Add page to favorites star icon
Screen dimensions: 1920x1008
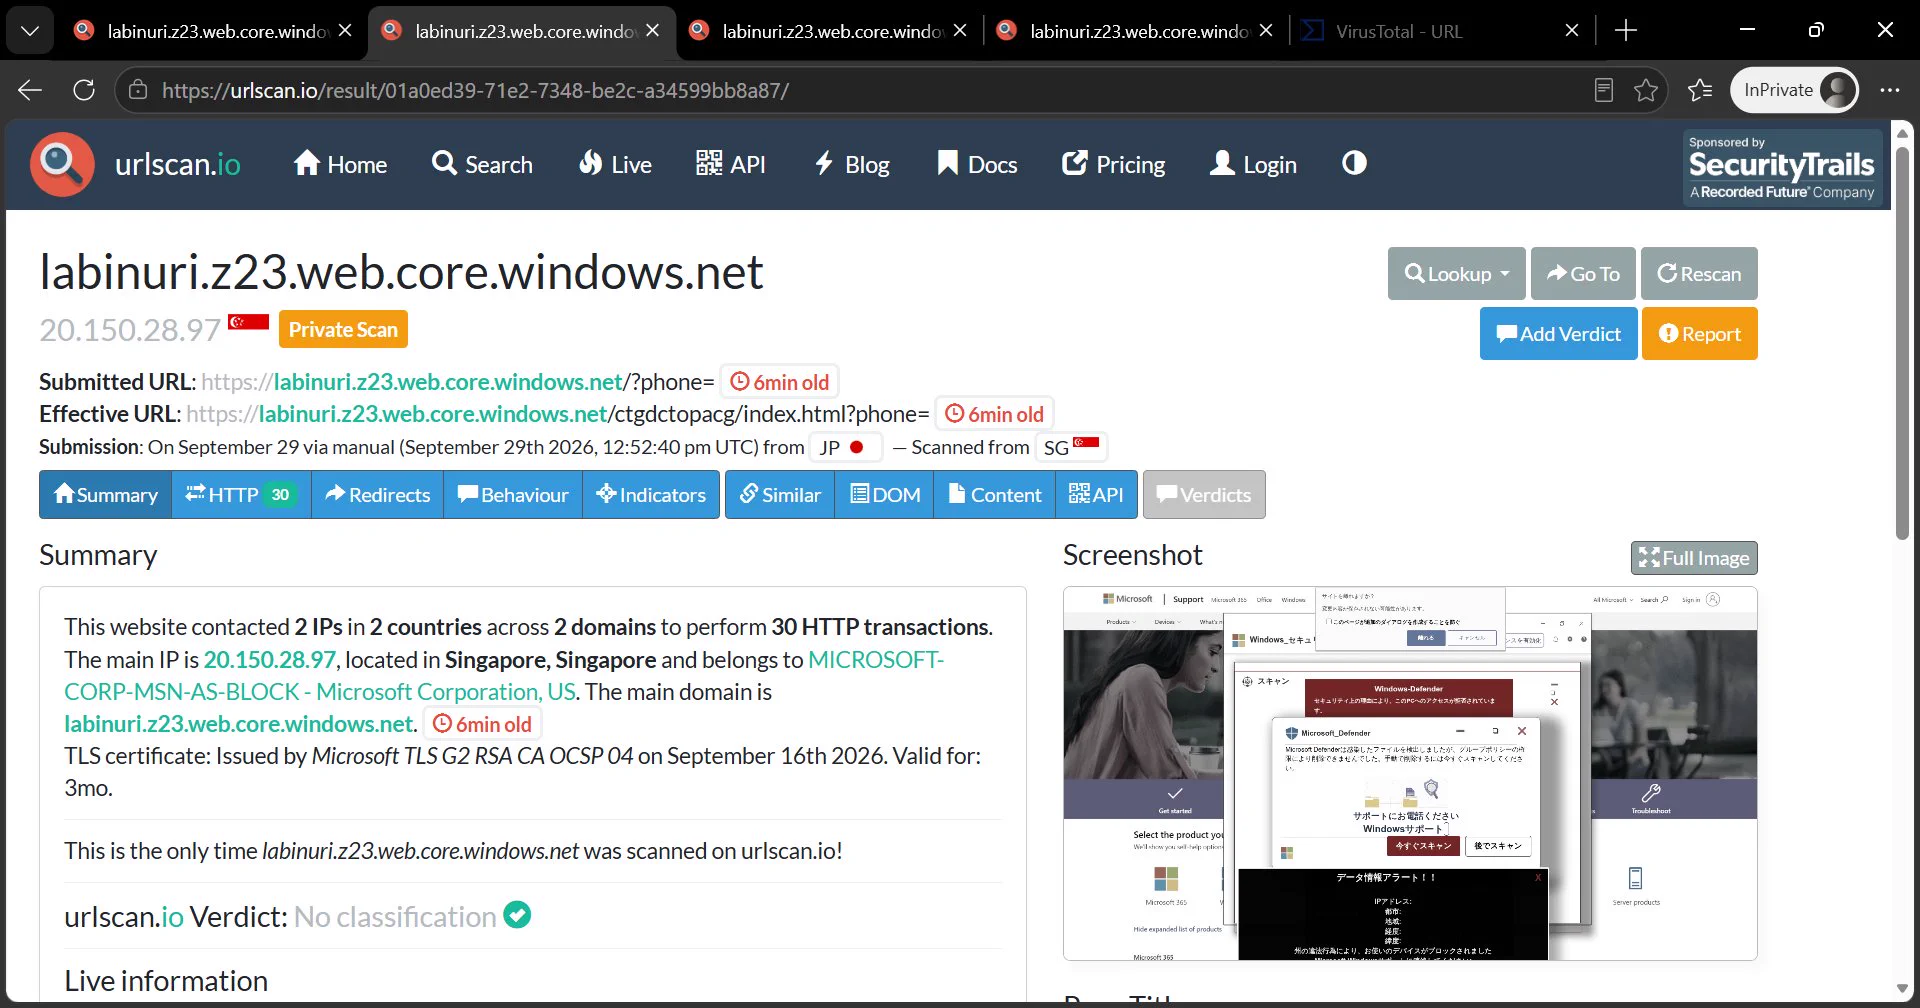[1646, 90]
